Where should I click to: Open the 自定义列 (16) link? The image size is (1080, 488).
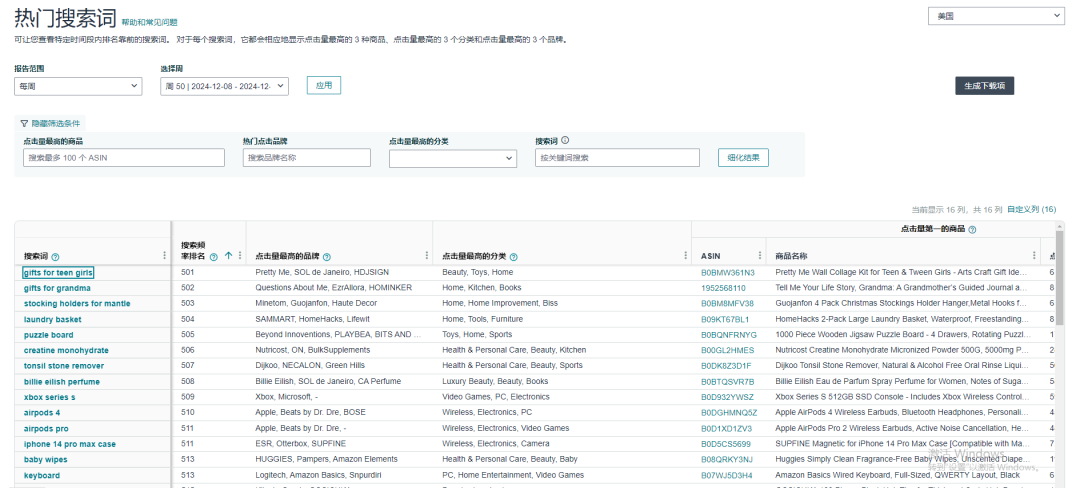point(1031,209)
